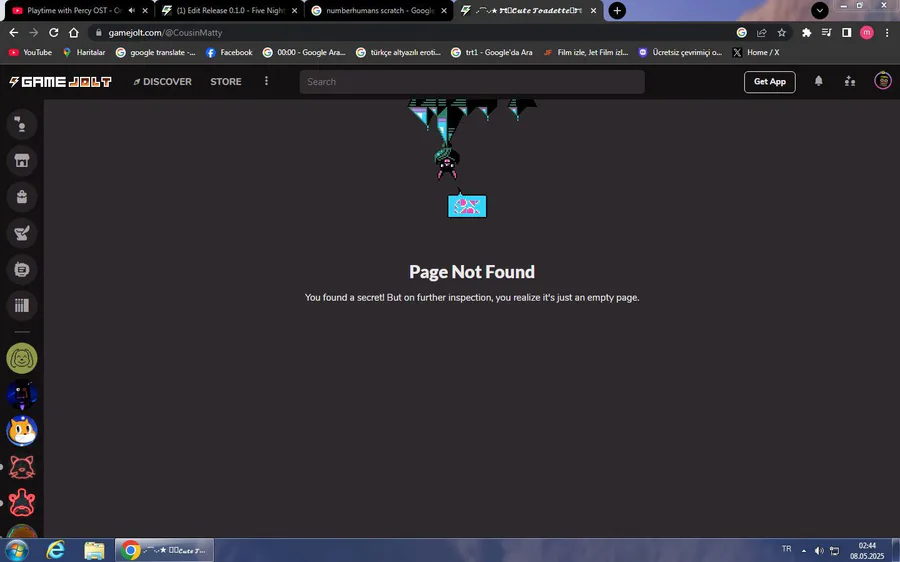This screenshot has height=562, width=900.
Task: Open the taskbar clock and date
Action: (x=867, y=551)
